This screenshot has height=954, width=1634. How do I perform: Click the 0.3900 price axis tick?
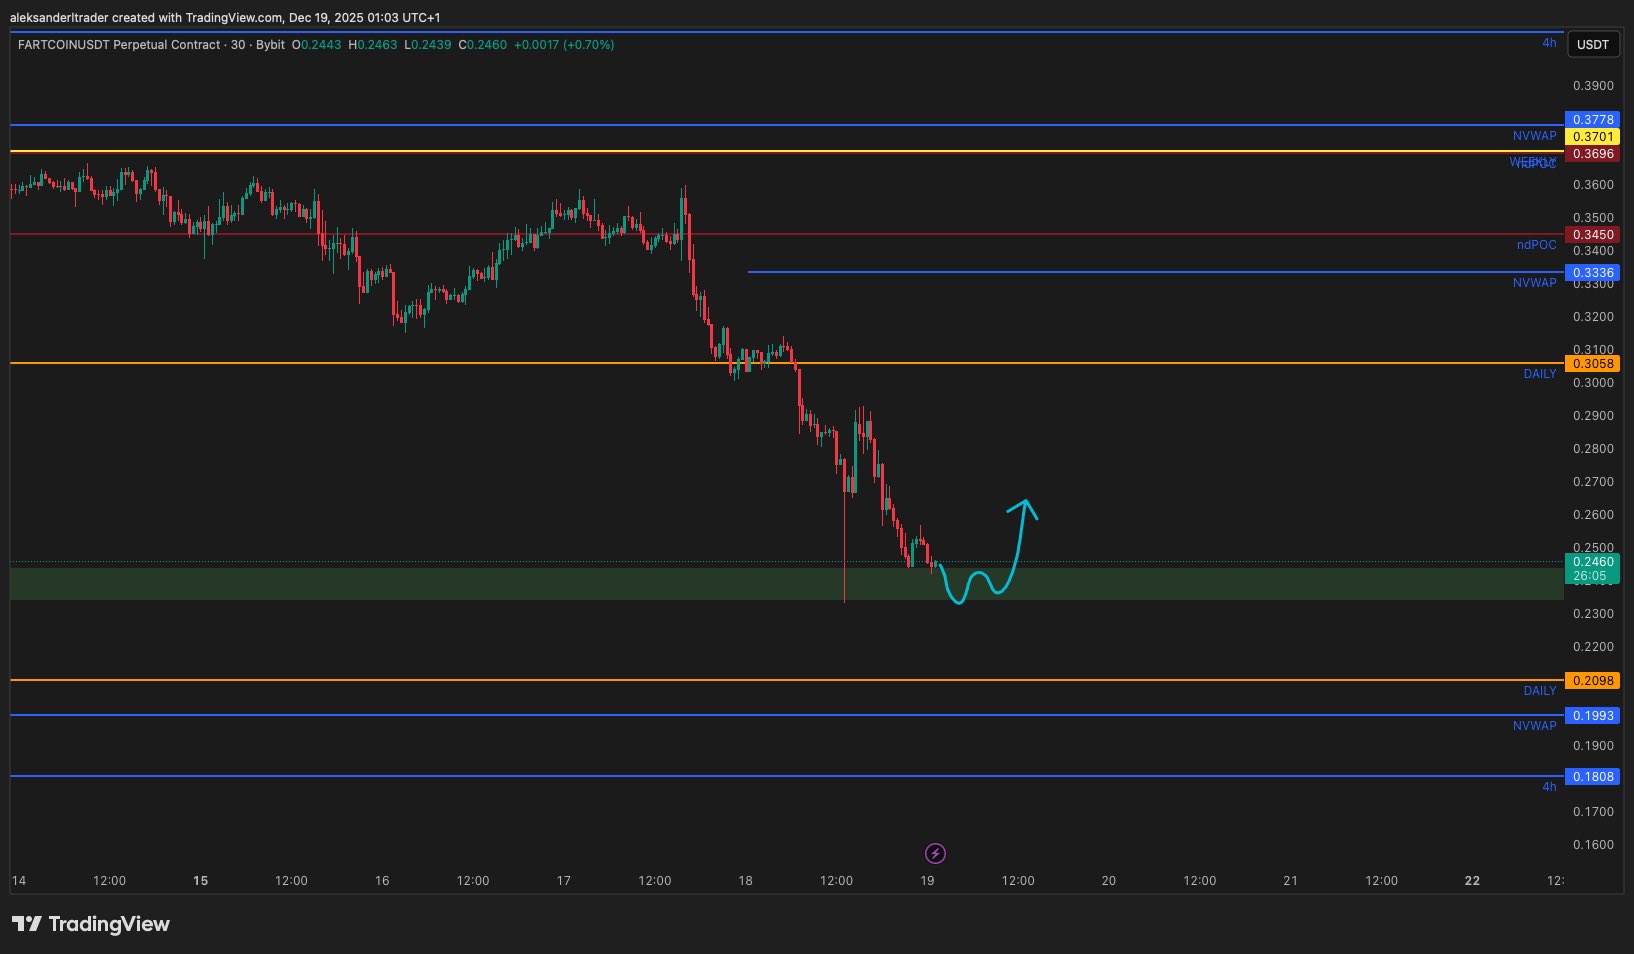pyautogui.click(x=1593, y=86)
